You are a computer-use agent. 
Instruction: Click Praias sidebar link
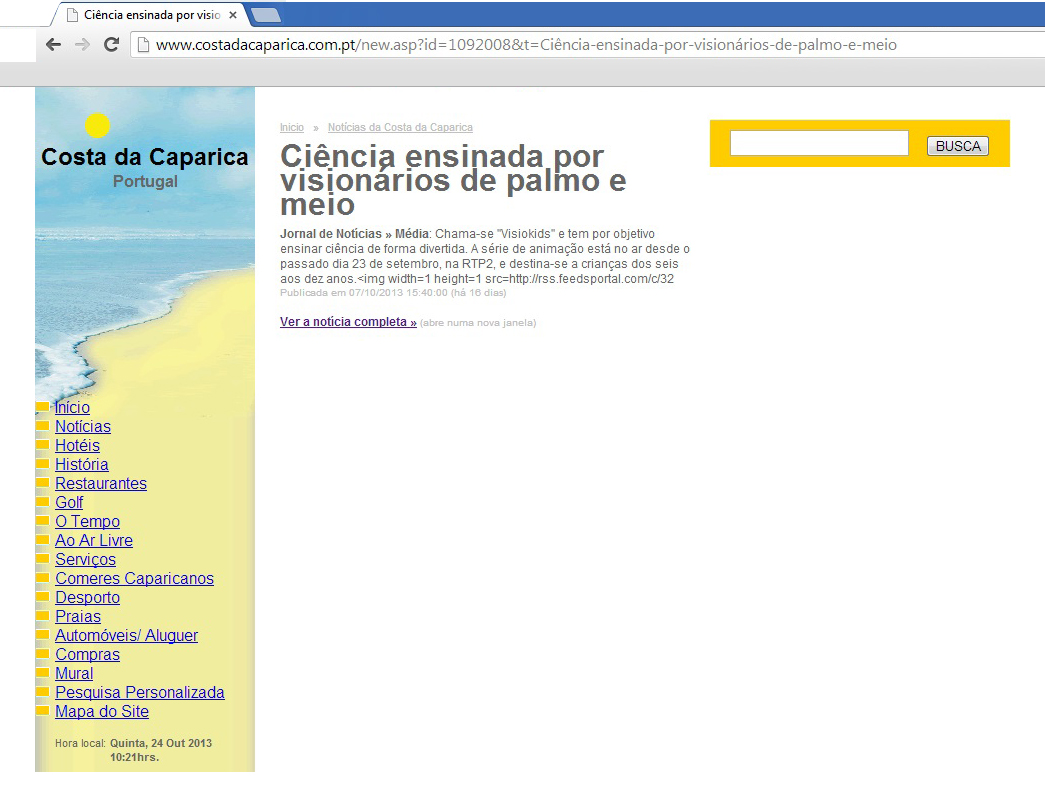coord(78,617)
